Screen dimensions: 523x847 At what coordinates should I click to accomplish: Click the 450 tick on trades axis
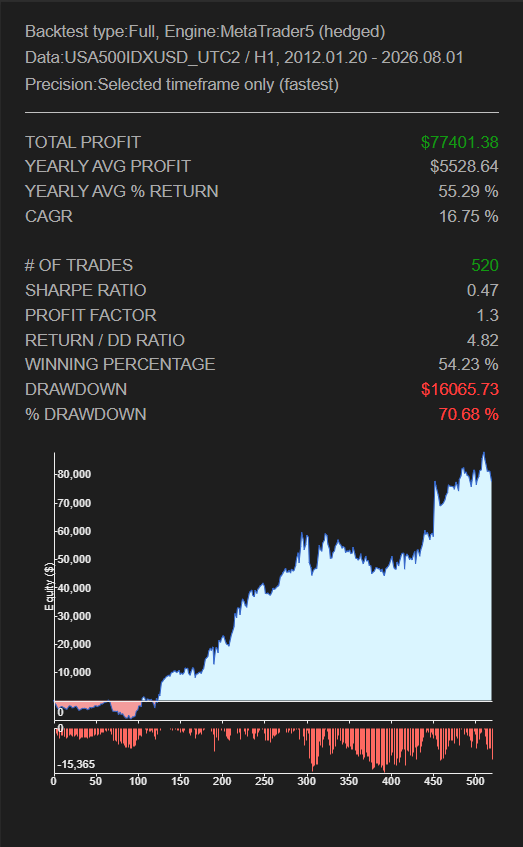[x=433, y=781]
